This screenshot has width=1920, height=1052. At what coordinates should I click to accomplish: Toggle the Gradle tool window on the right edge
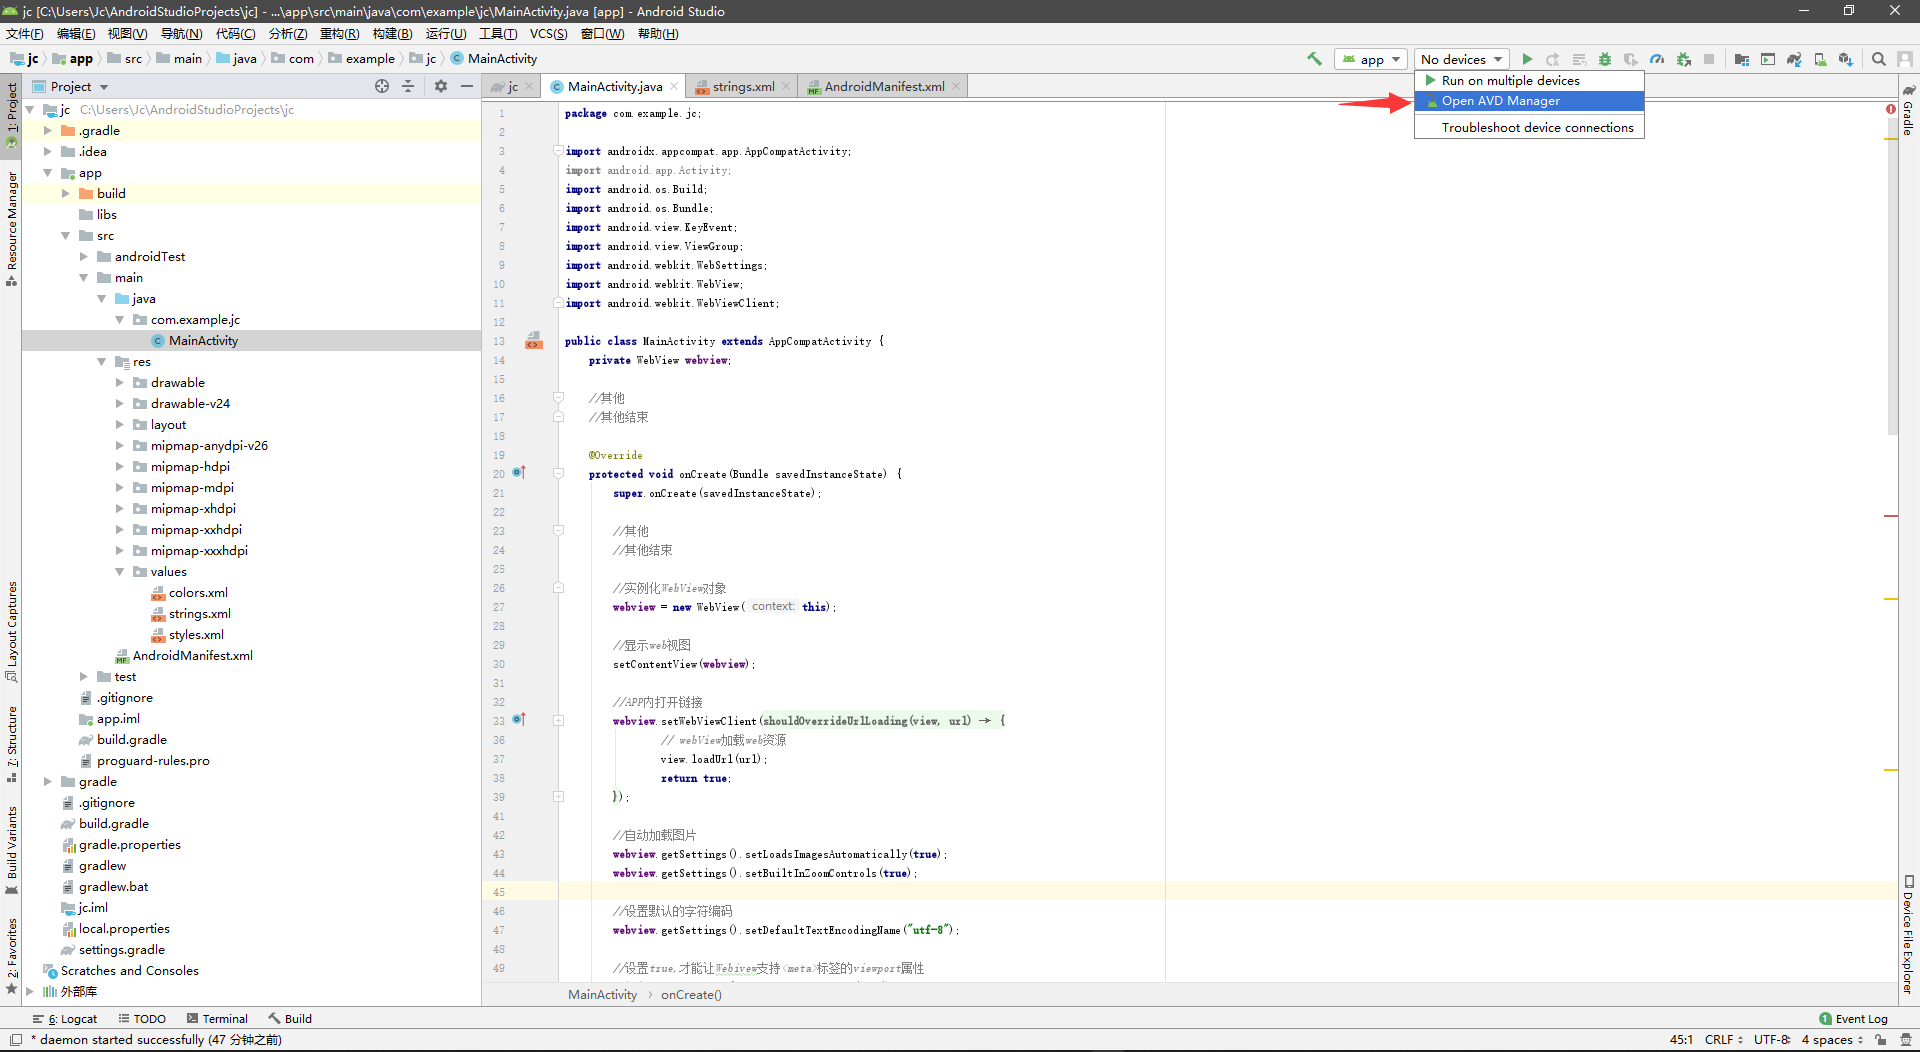tap(1908, 111)
